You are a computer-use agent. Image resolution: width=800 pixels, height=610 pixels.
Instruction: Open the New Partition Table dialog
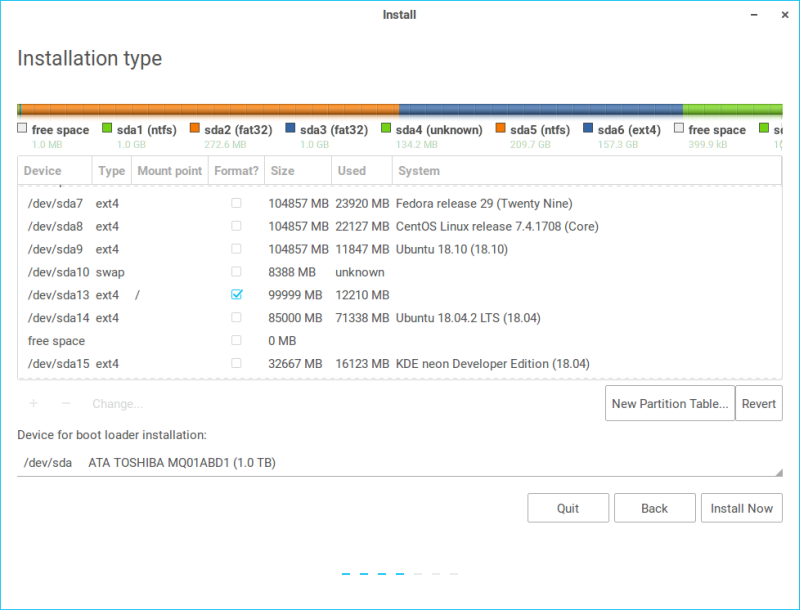[x=669, y=403]
